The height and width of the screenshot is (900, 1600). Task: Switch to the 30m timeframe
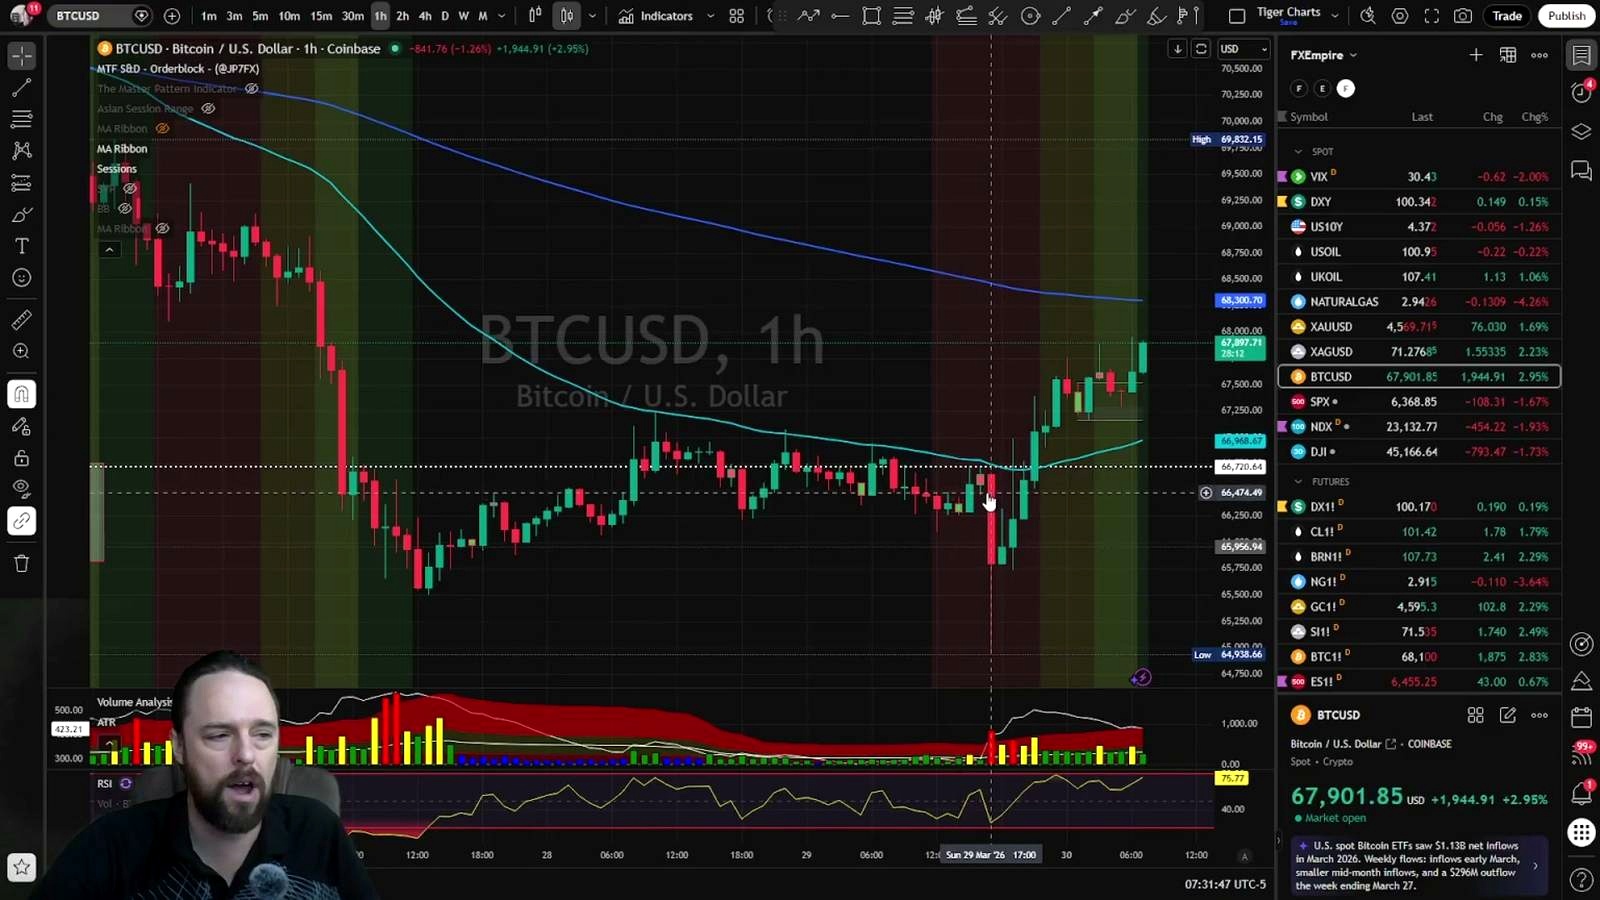(353, 16)
